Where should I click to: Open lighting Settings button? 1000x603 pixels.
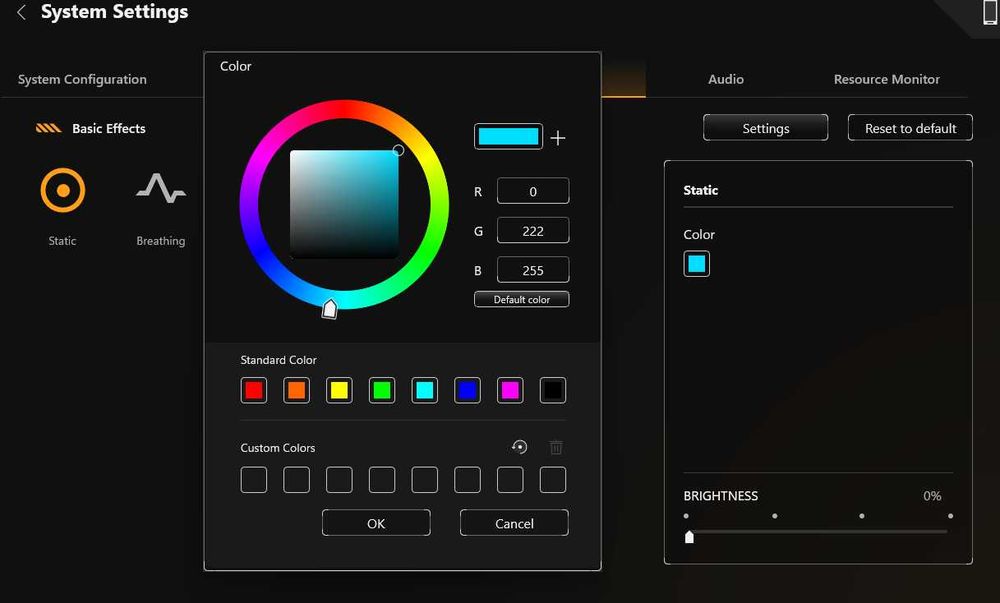pyautogui.click(x=765, y=127)
